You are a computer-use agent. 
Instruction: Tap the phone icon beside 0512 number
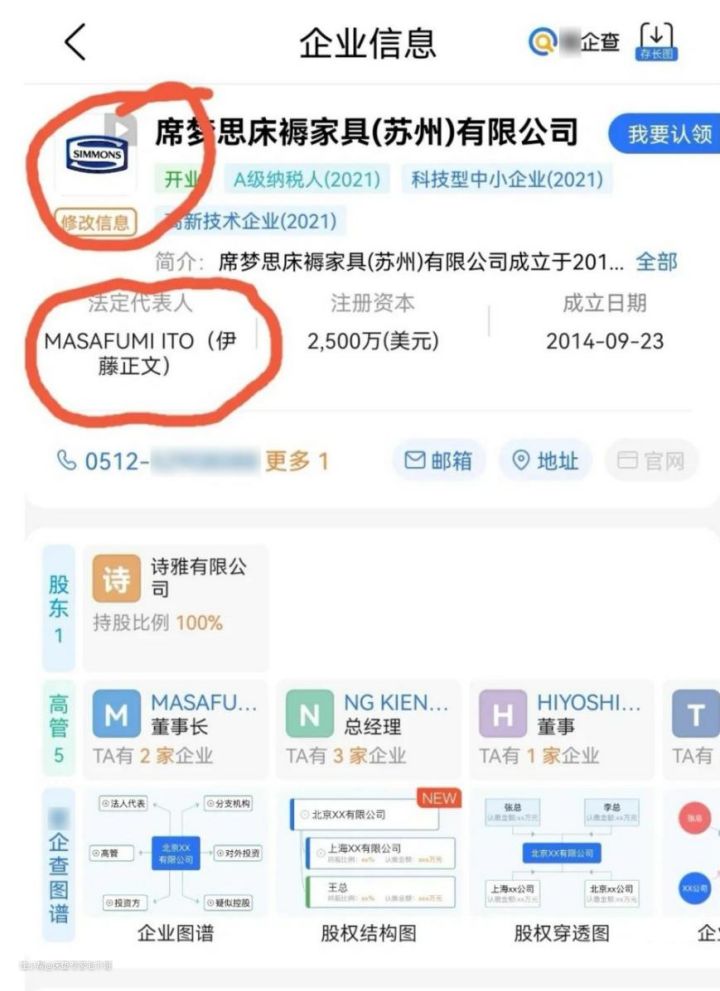pyautogui.click(x=66, y=460)
